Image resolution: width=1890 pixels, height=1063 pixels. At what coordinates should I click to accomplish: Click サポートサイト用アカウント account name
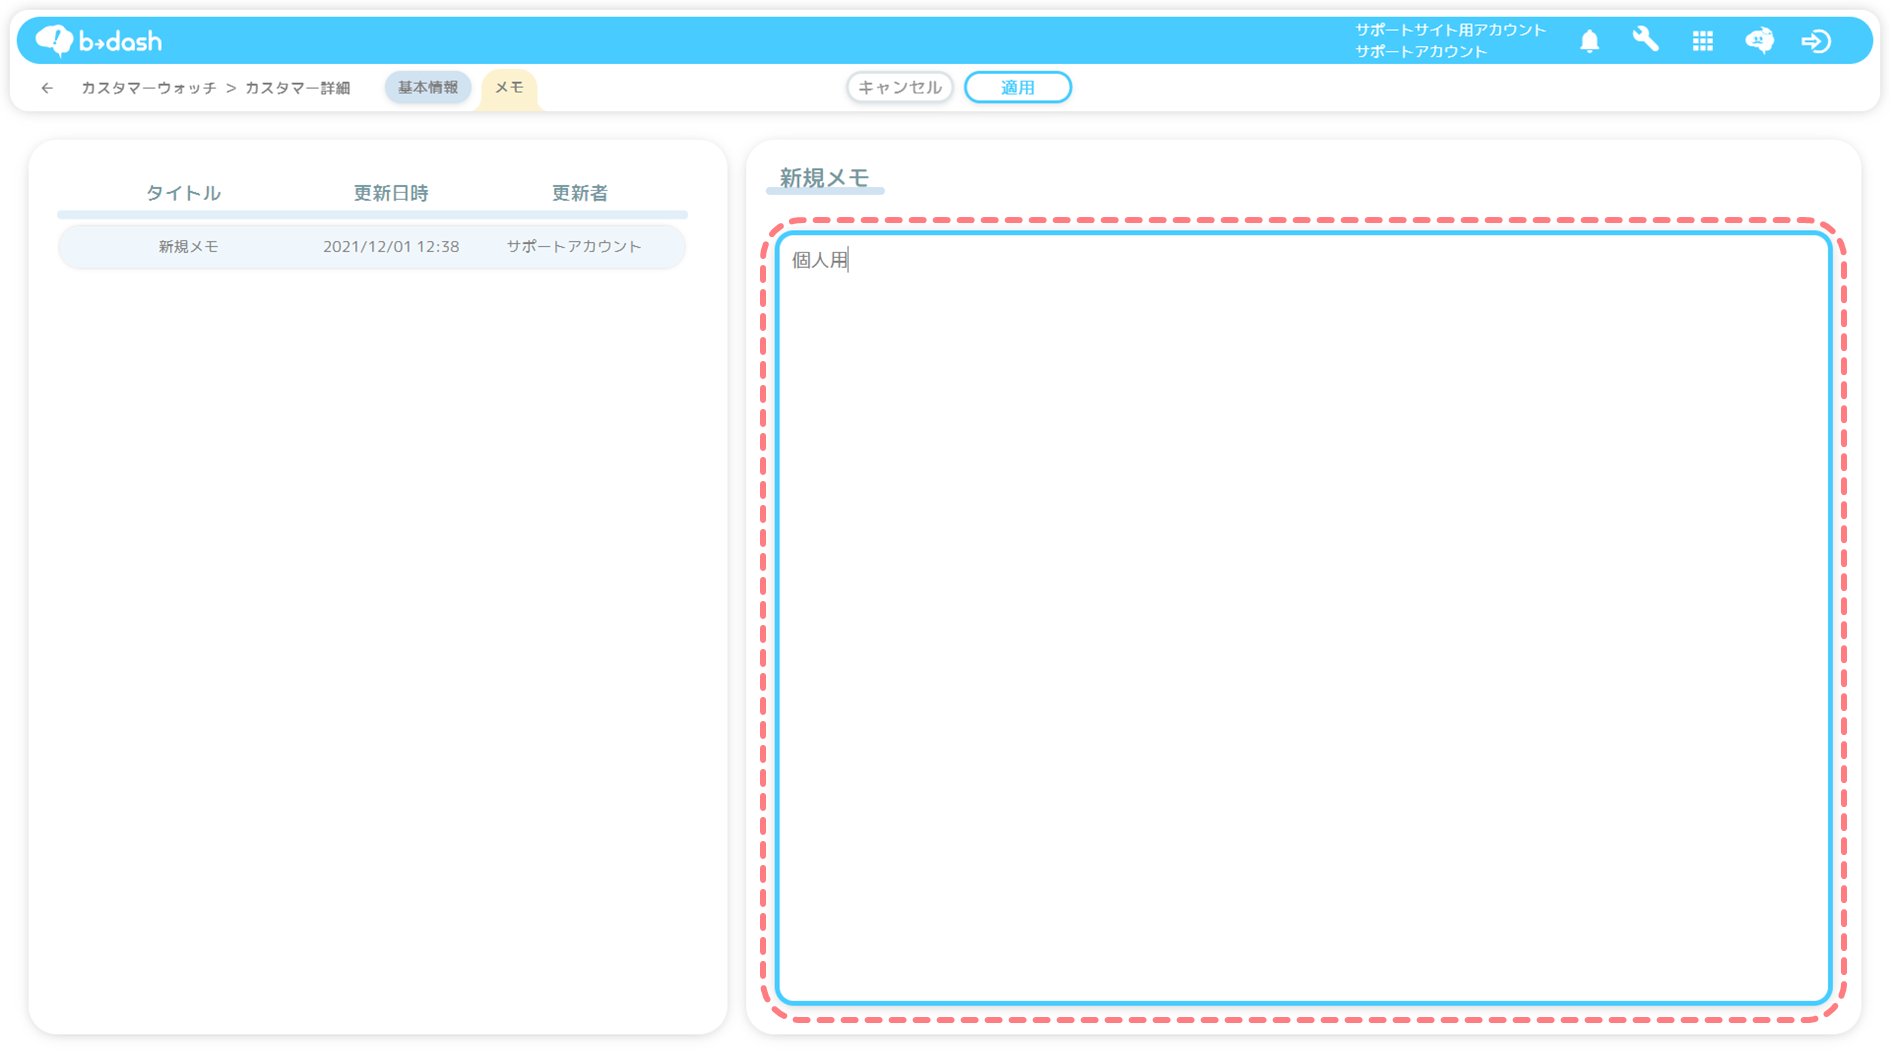1450,30
